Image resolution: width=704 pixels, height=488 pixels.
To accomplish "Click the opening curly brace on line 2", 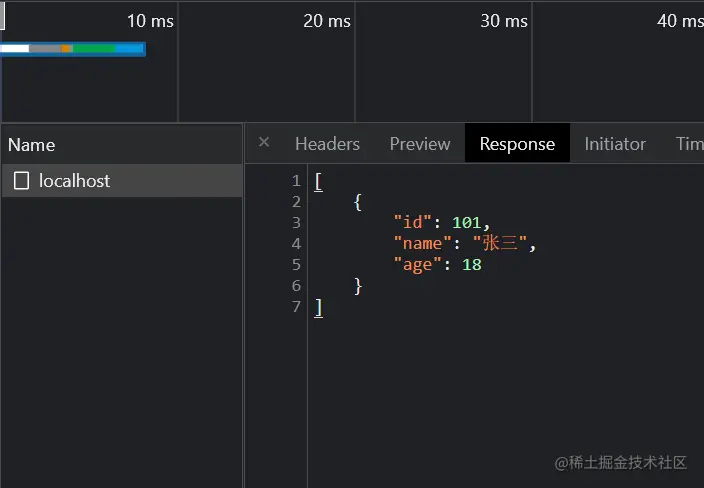I will 357,202.
